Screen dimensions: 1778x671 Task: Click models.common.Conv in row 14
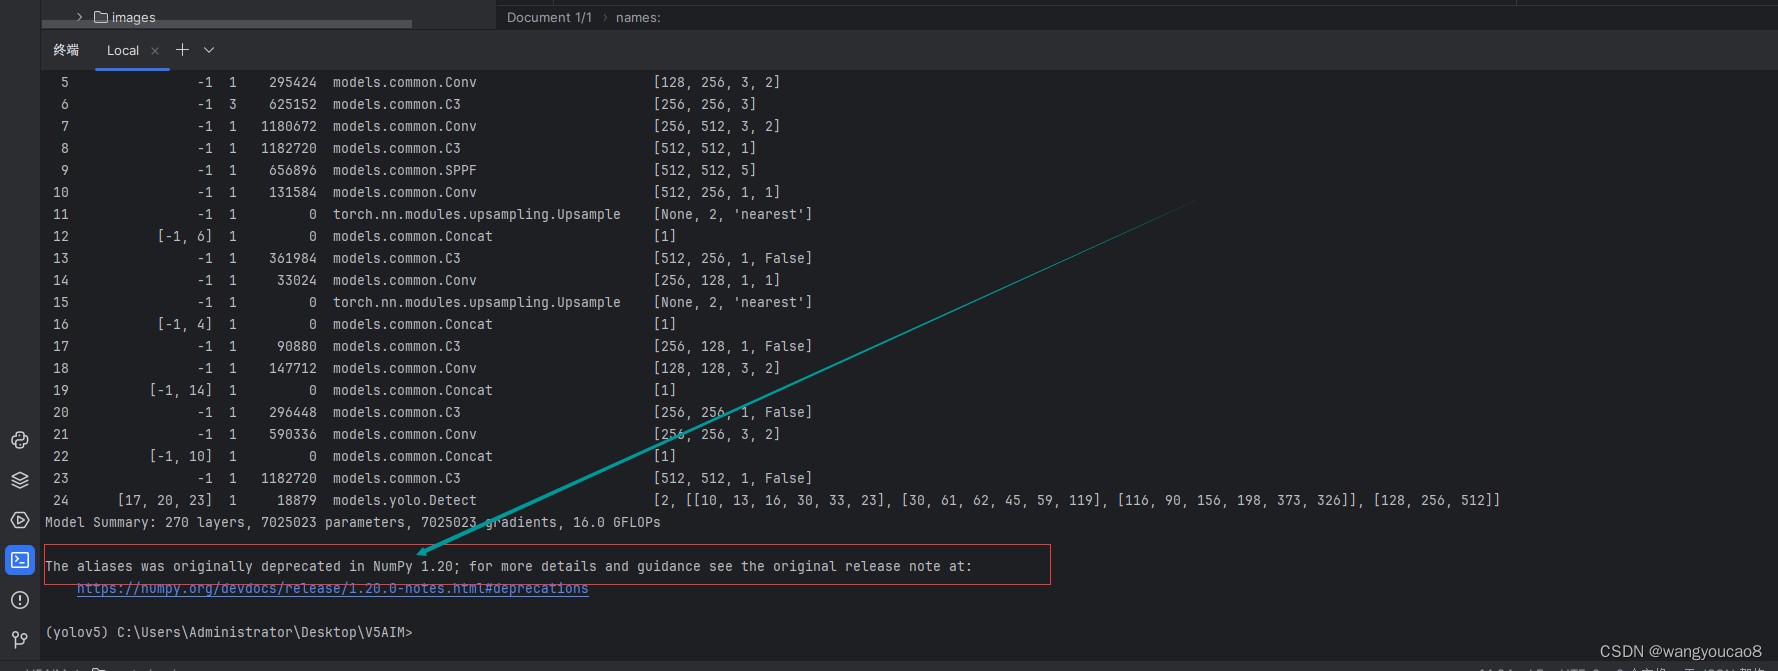(x=405, y=280)
